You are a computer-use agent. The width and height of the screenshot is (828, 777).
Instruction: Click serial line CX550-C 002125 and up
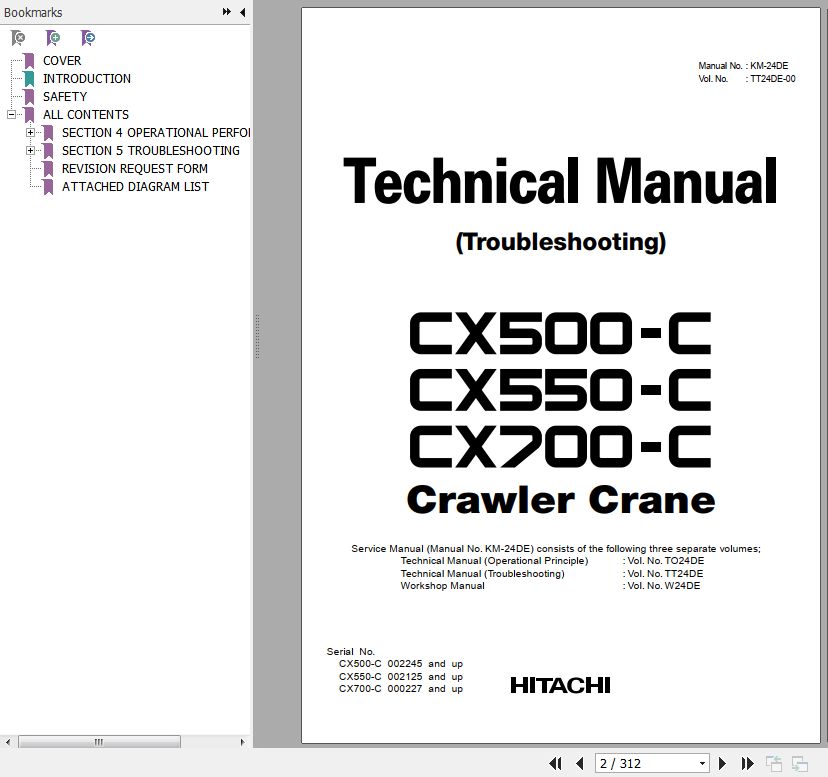[401, 677]
